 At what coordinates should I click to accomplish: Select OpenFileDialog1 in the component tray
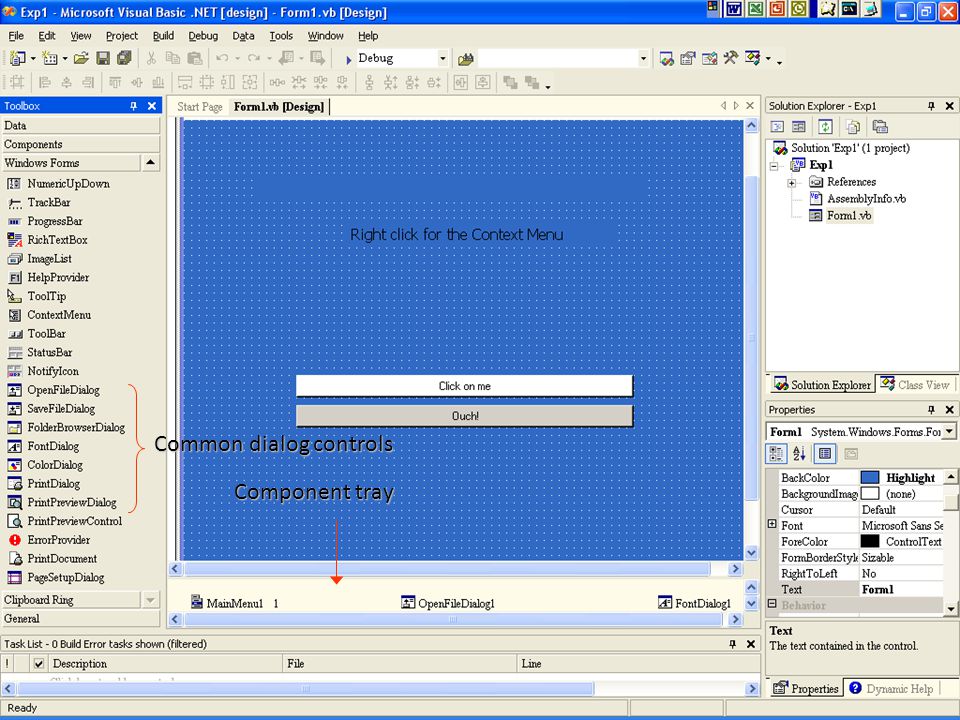(448, 603)
